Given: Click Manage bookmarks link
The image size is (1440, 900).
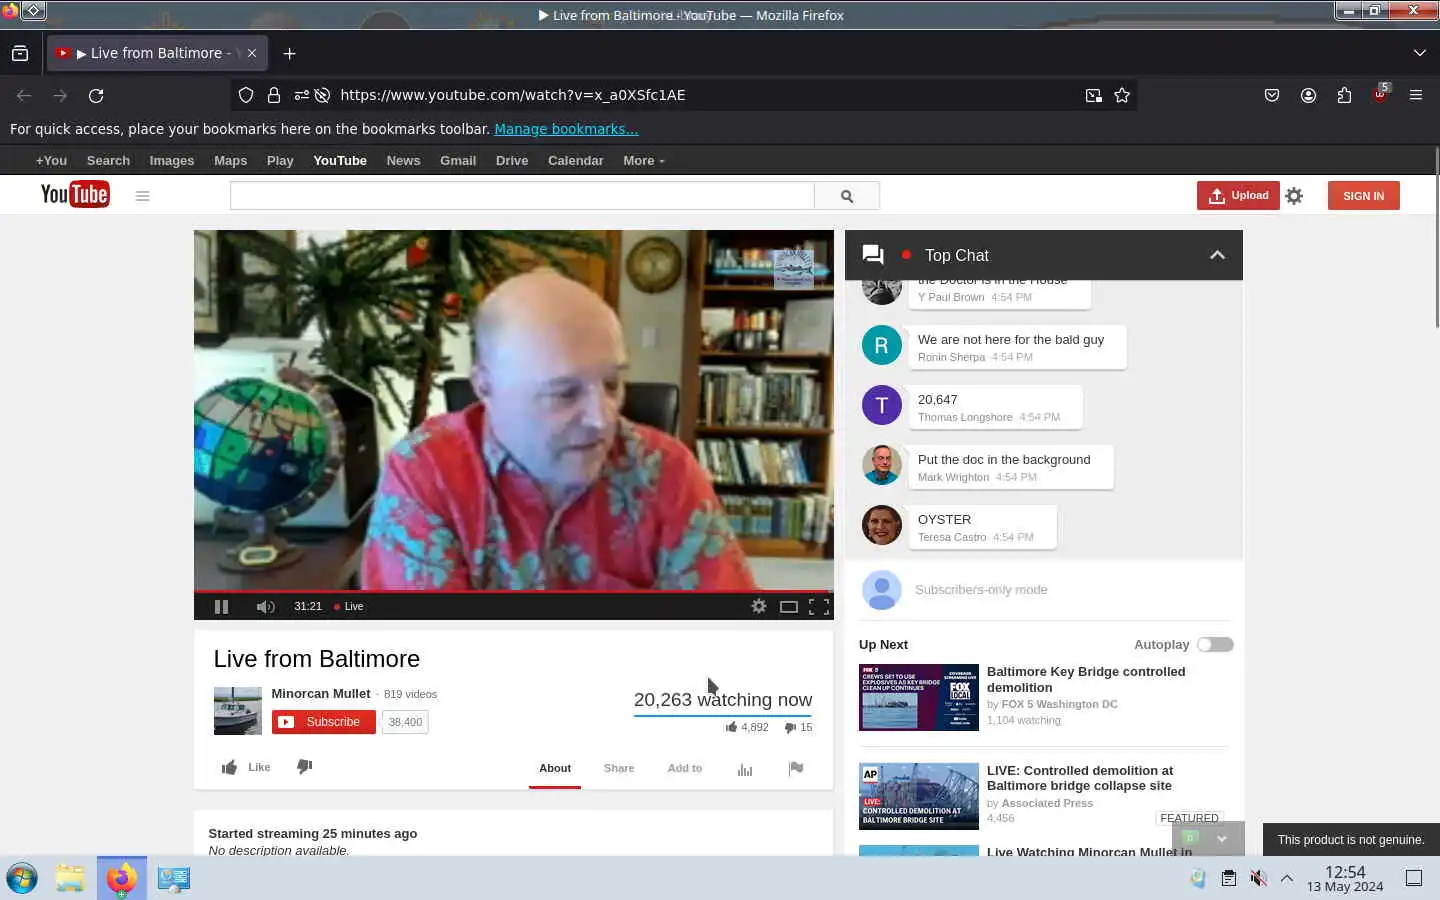Looking at the screenshot, I should point(566,129).
